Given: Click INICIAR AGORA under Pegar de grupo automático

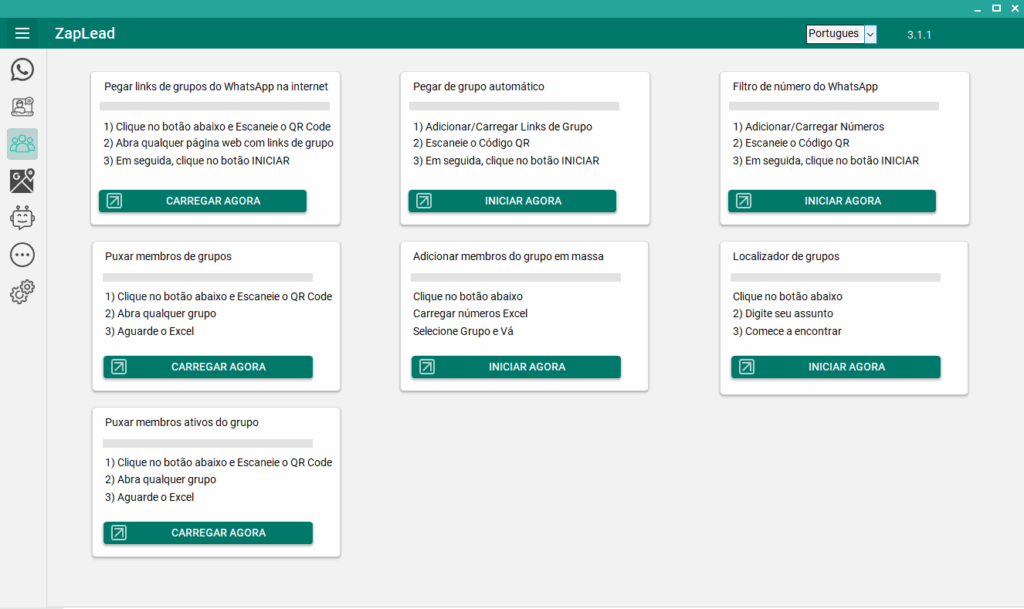Looking at the screenshot, I should click(x=512, y=201).
